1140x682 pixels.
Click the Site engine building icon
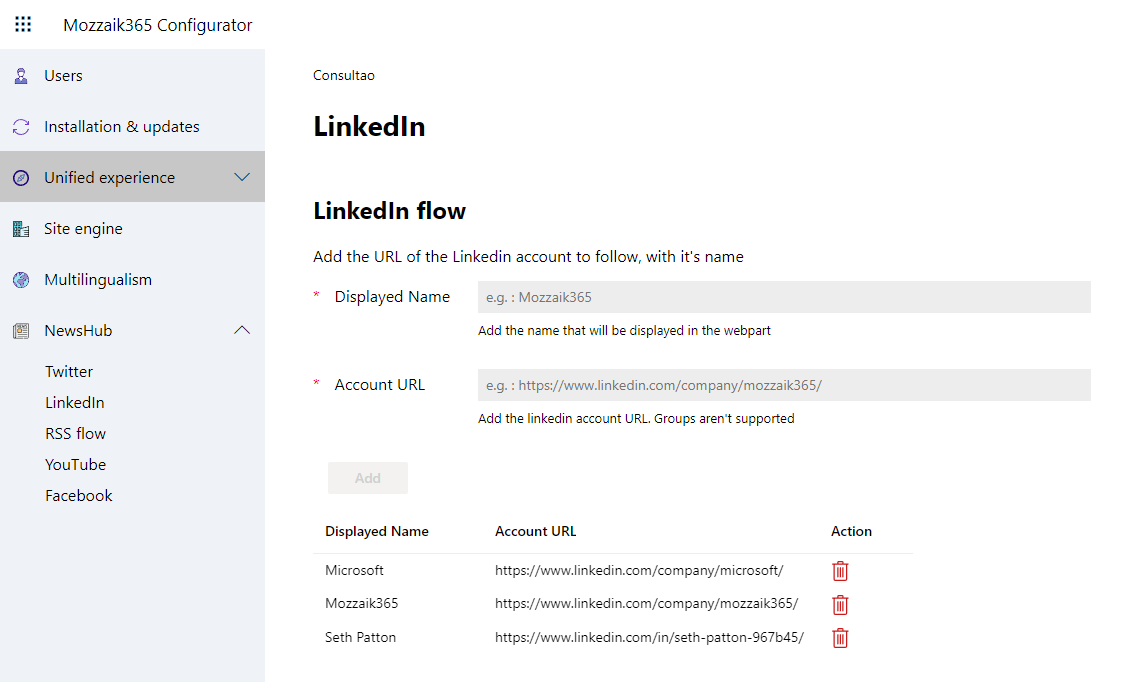pos(21,229)
